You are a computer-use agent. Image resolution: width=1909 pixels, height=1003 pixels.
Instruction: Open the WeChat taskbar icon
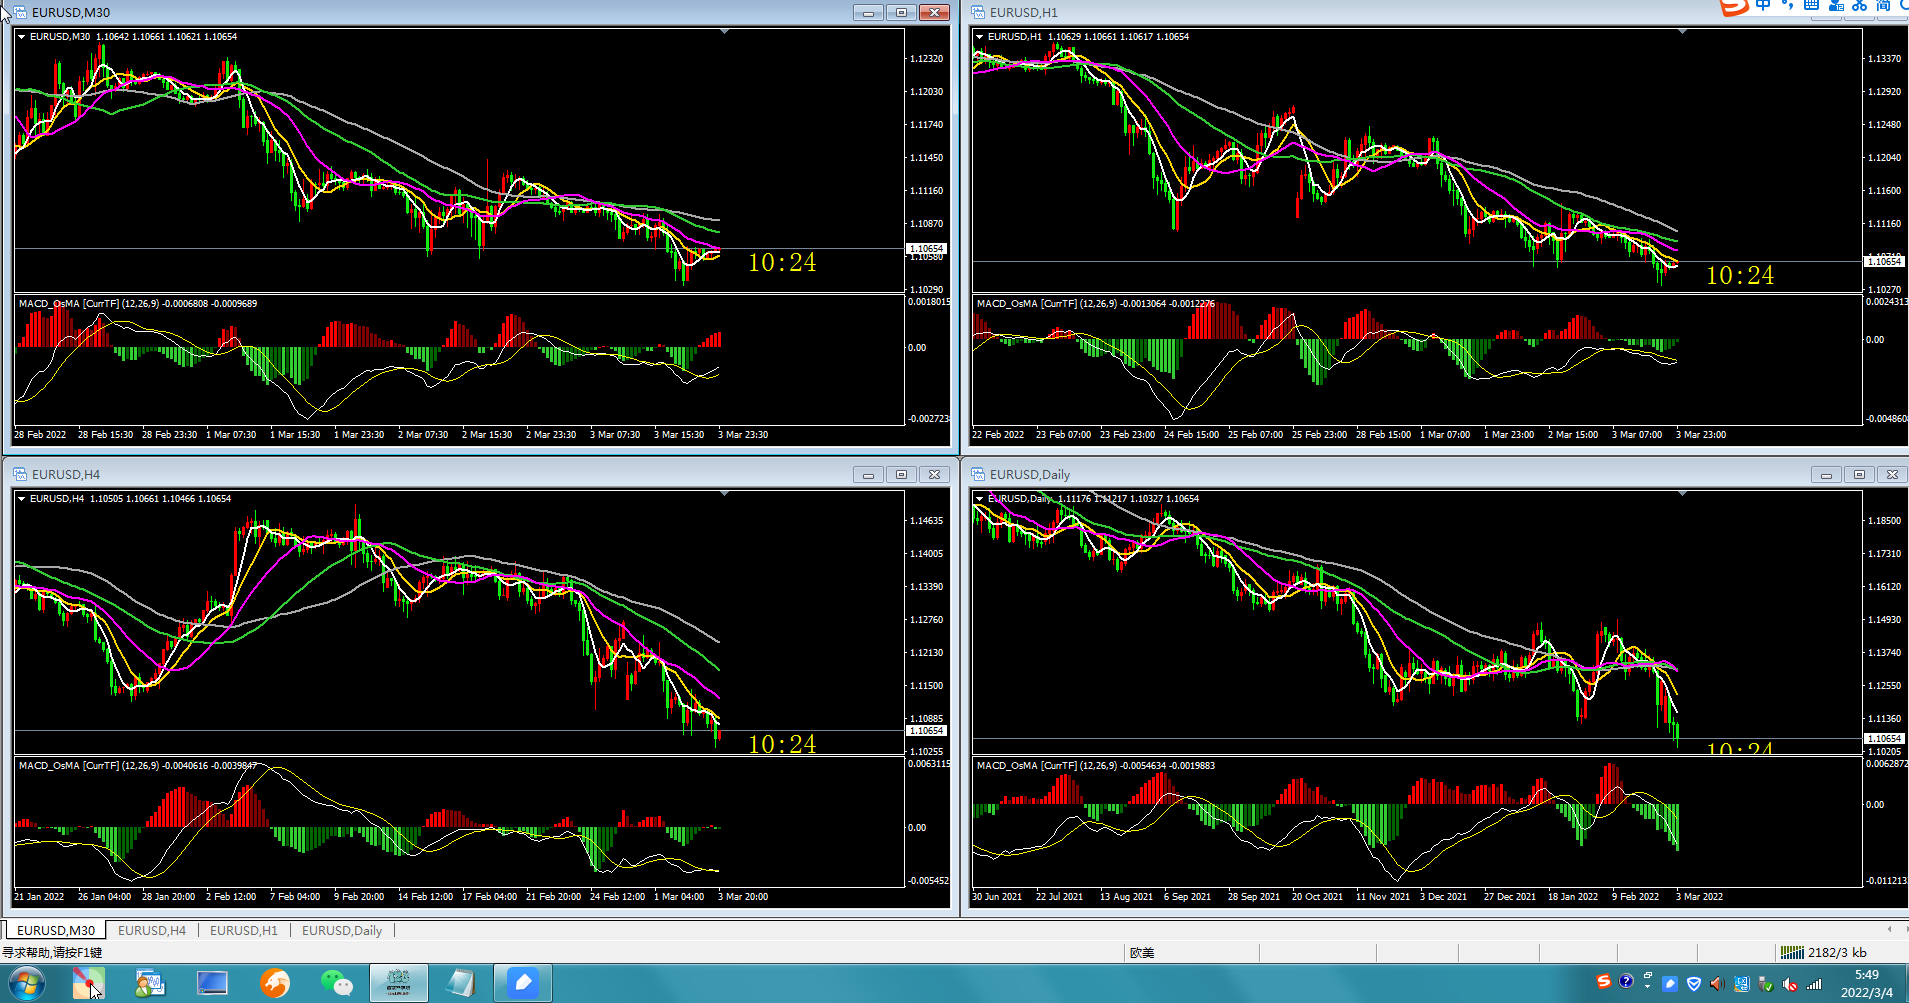(337, 983)
